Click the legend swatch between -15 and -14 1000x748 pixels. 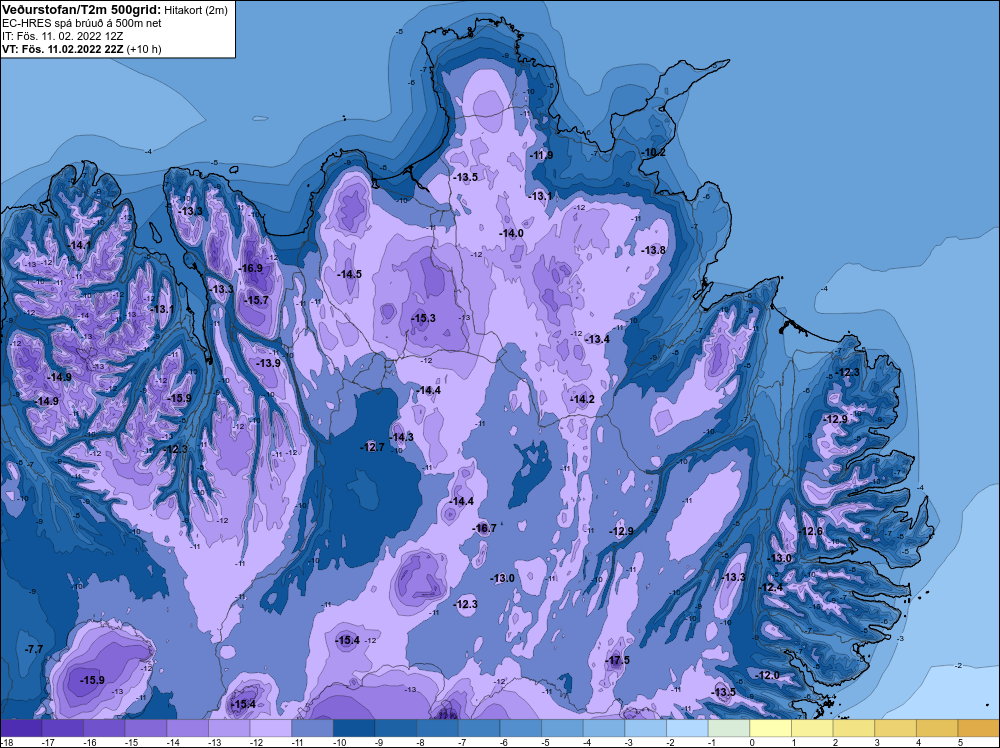tap(146, 728)
